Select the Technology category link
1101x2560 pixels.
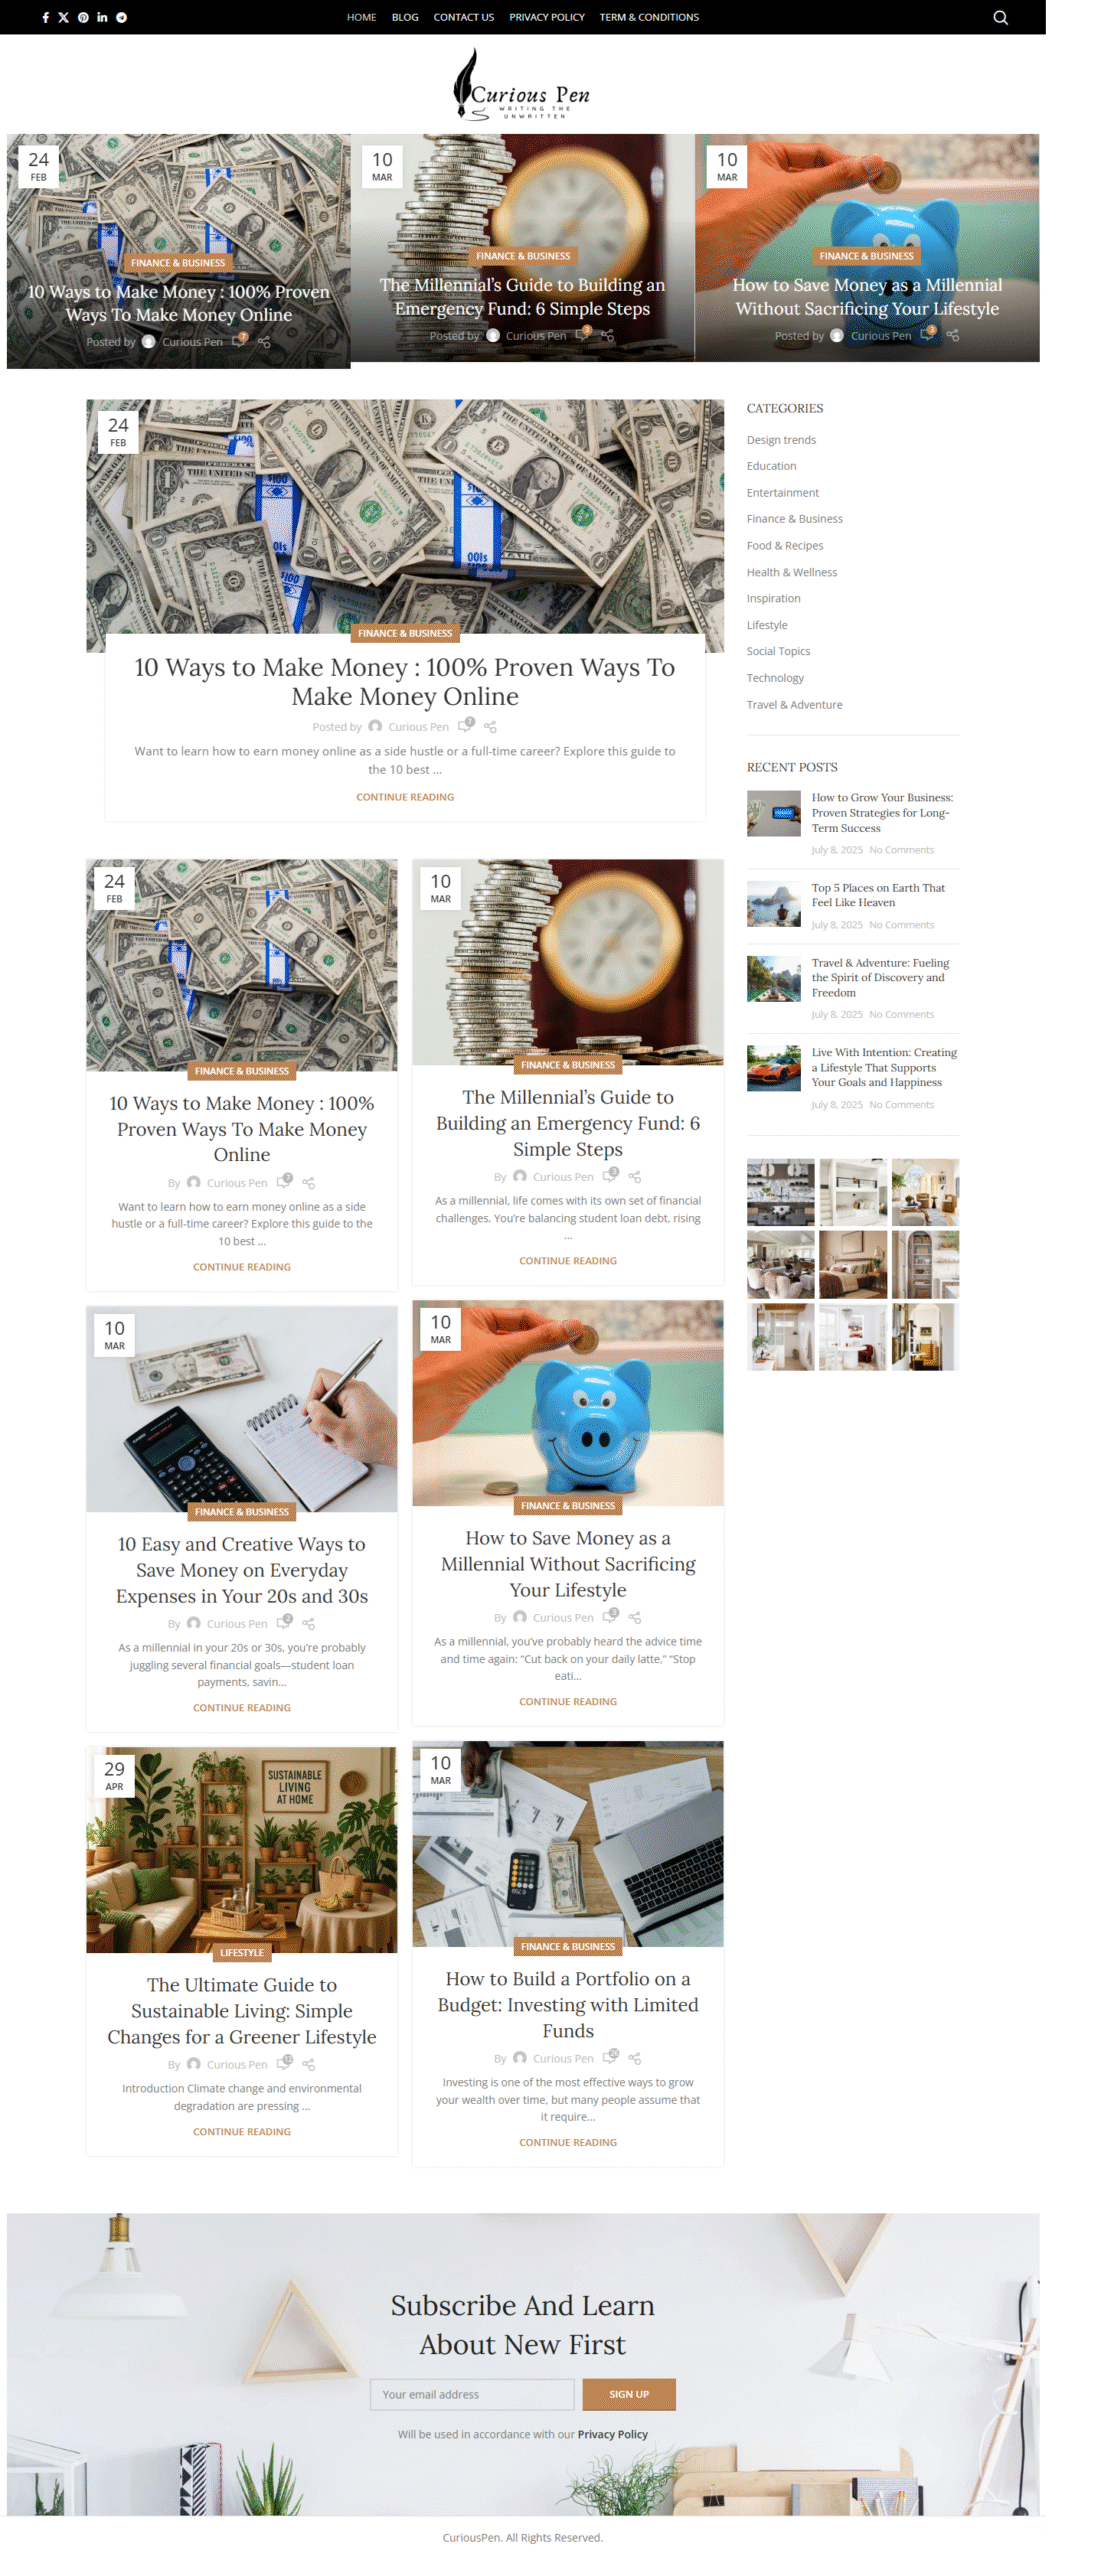click(774, 677)
